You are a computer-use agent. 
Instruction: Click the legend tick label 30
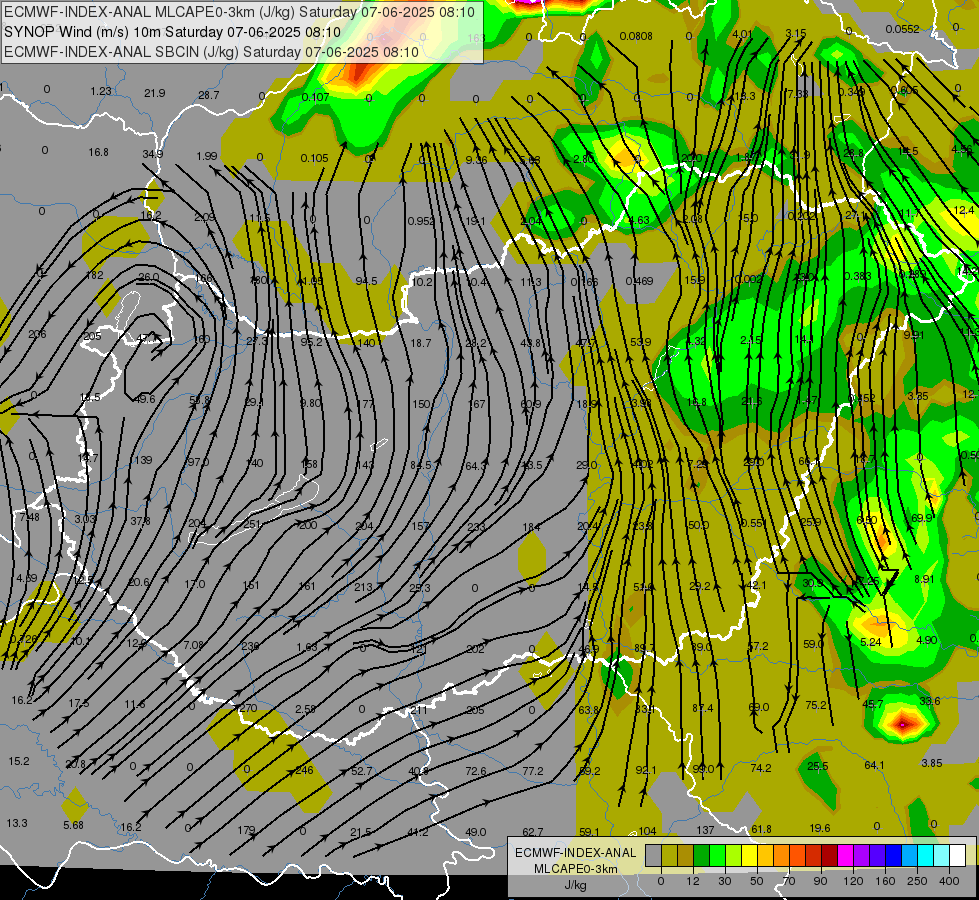click(724, 881)
